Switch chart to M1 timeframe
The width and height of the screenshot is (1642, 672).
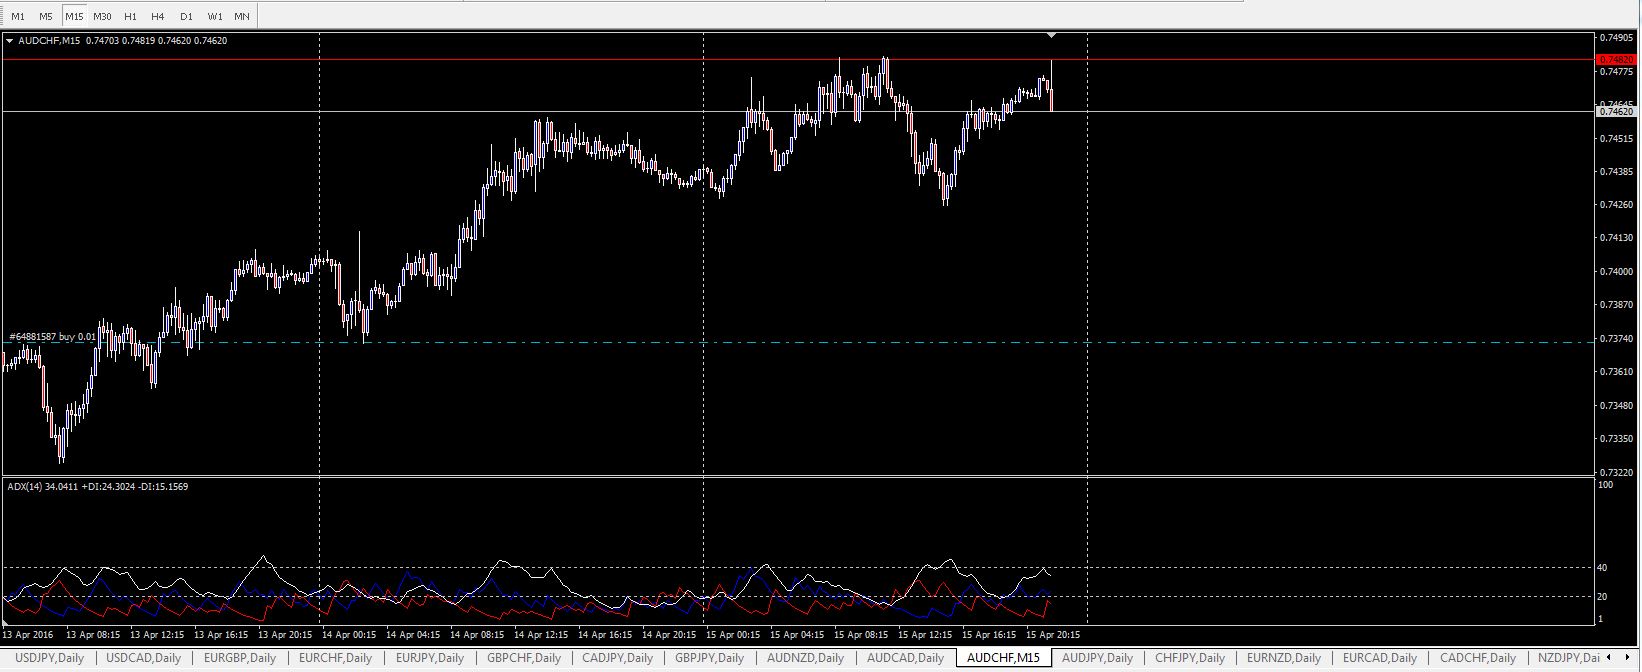tap(18, 16)
